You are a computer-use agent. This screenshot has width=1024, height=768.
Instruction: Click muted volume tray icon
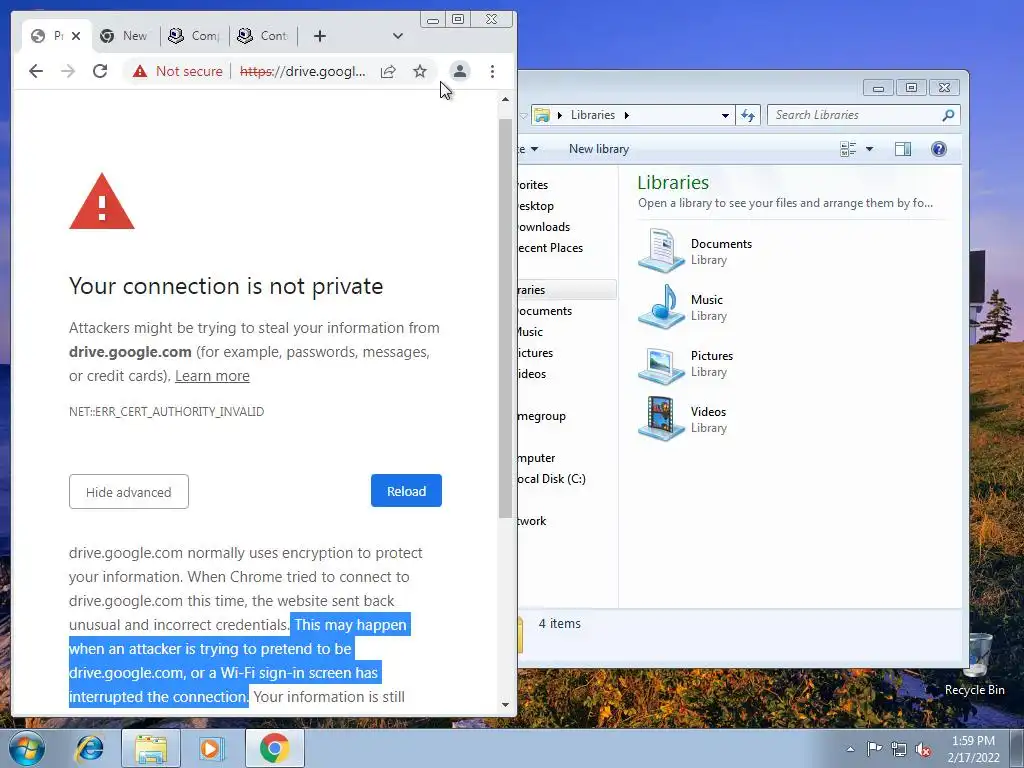click(x=923, y=749)
